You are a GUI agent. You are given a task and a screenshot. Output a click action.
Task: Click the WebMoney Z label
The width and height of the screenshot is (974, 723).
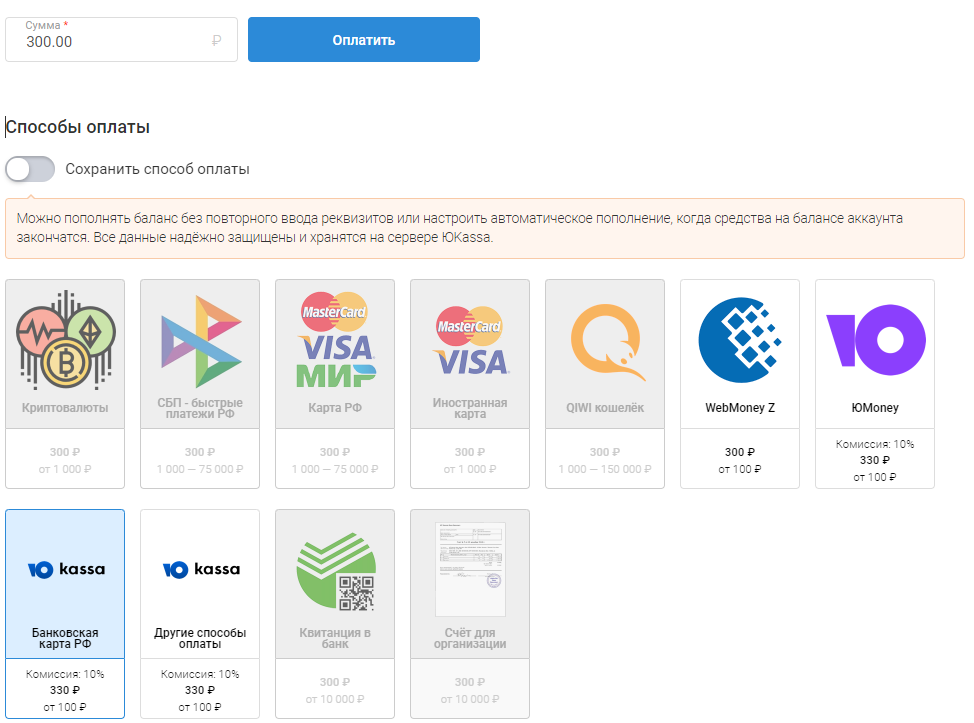click(740, 407)
